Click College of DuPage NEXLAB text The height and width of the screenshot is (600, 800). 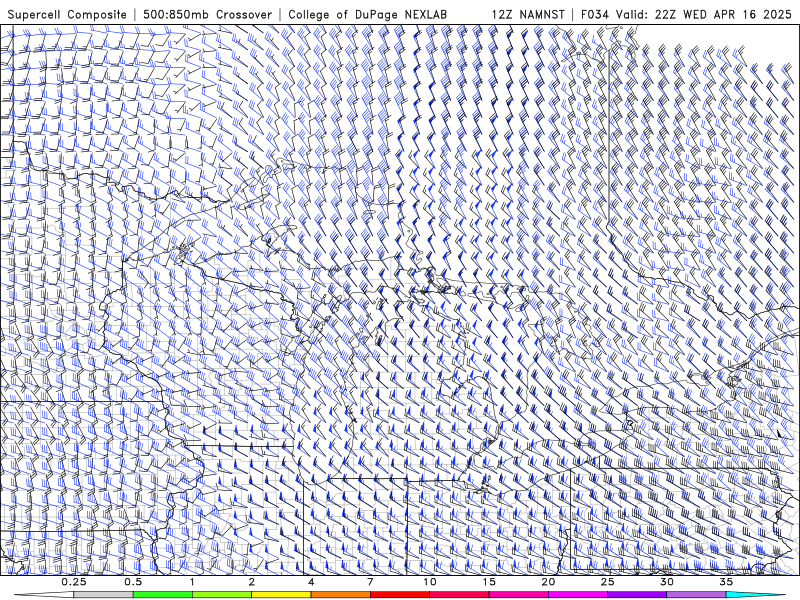367,14
